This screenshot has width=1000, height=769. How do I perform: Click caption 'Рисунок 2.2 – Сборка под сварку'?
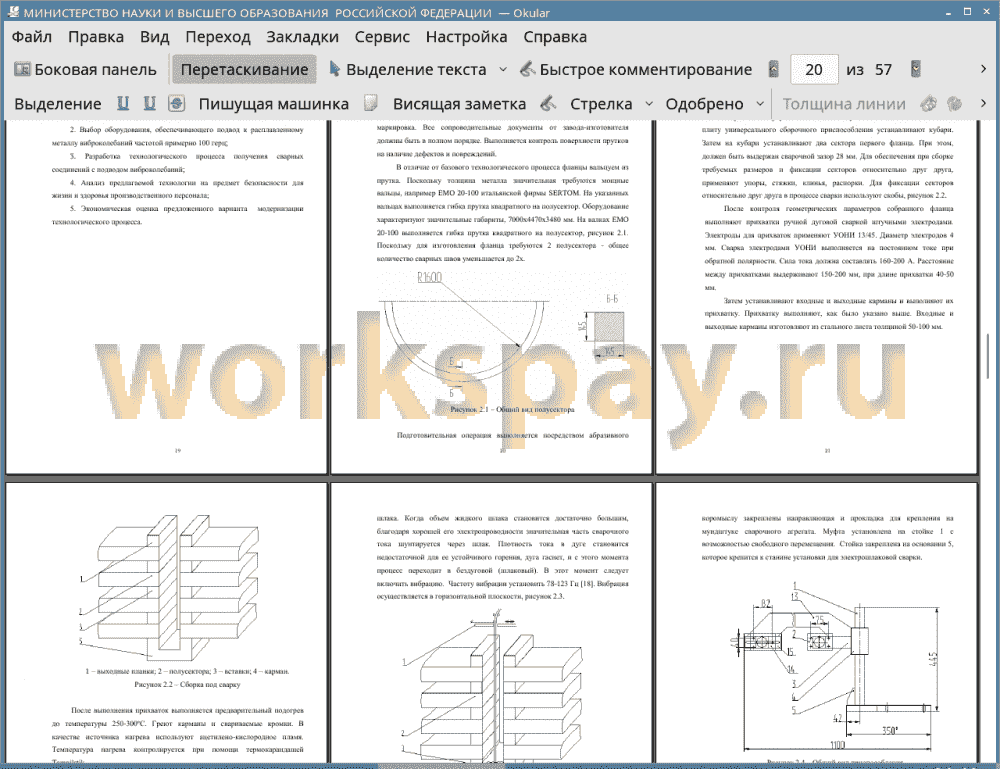tap(188, 684)
